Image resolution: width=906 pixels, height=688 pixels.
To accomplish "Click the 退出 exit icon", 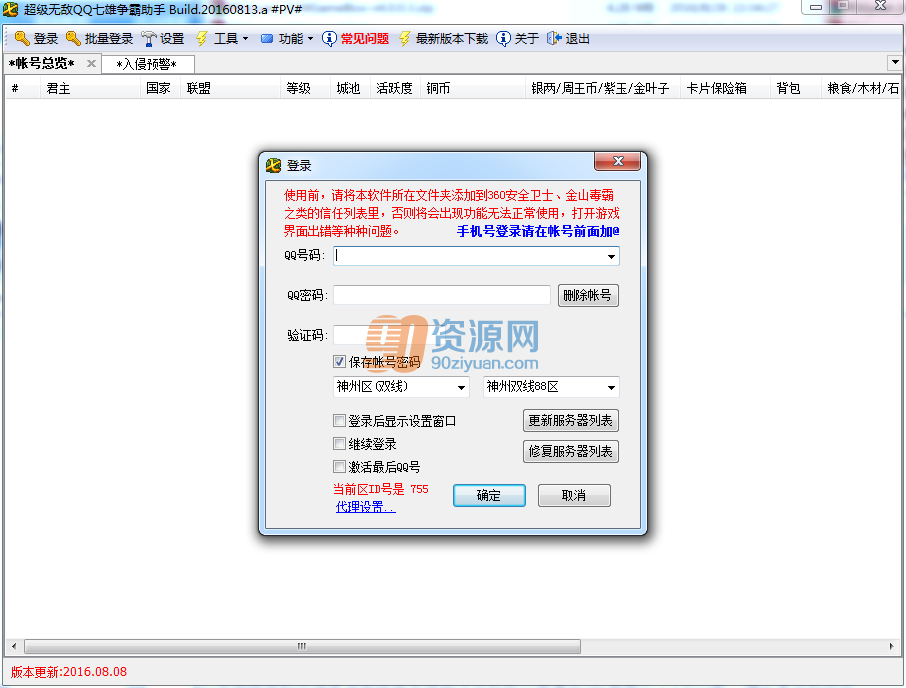I will click(x=554, y=39).
